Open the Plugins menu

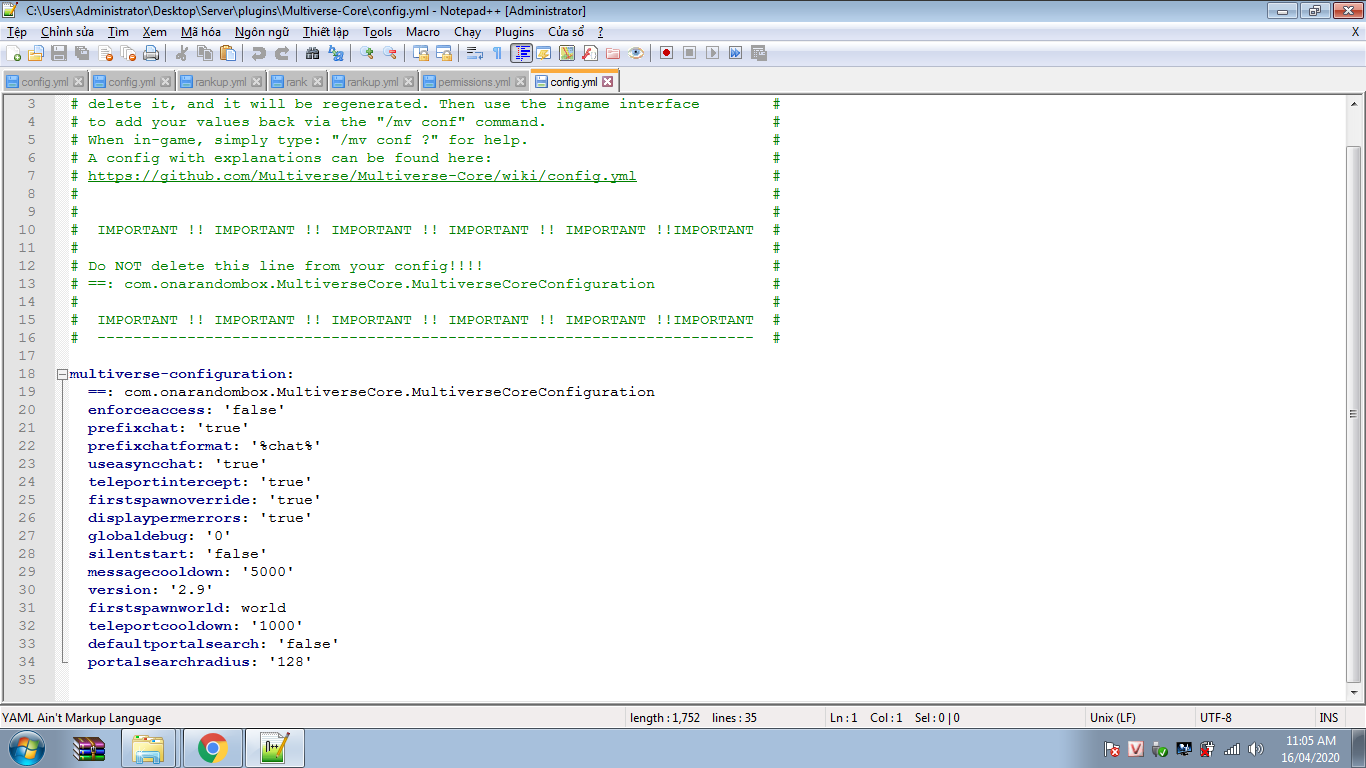[515, 32]
